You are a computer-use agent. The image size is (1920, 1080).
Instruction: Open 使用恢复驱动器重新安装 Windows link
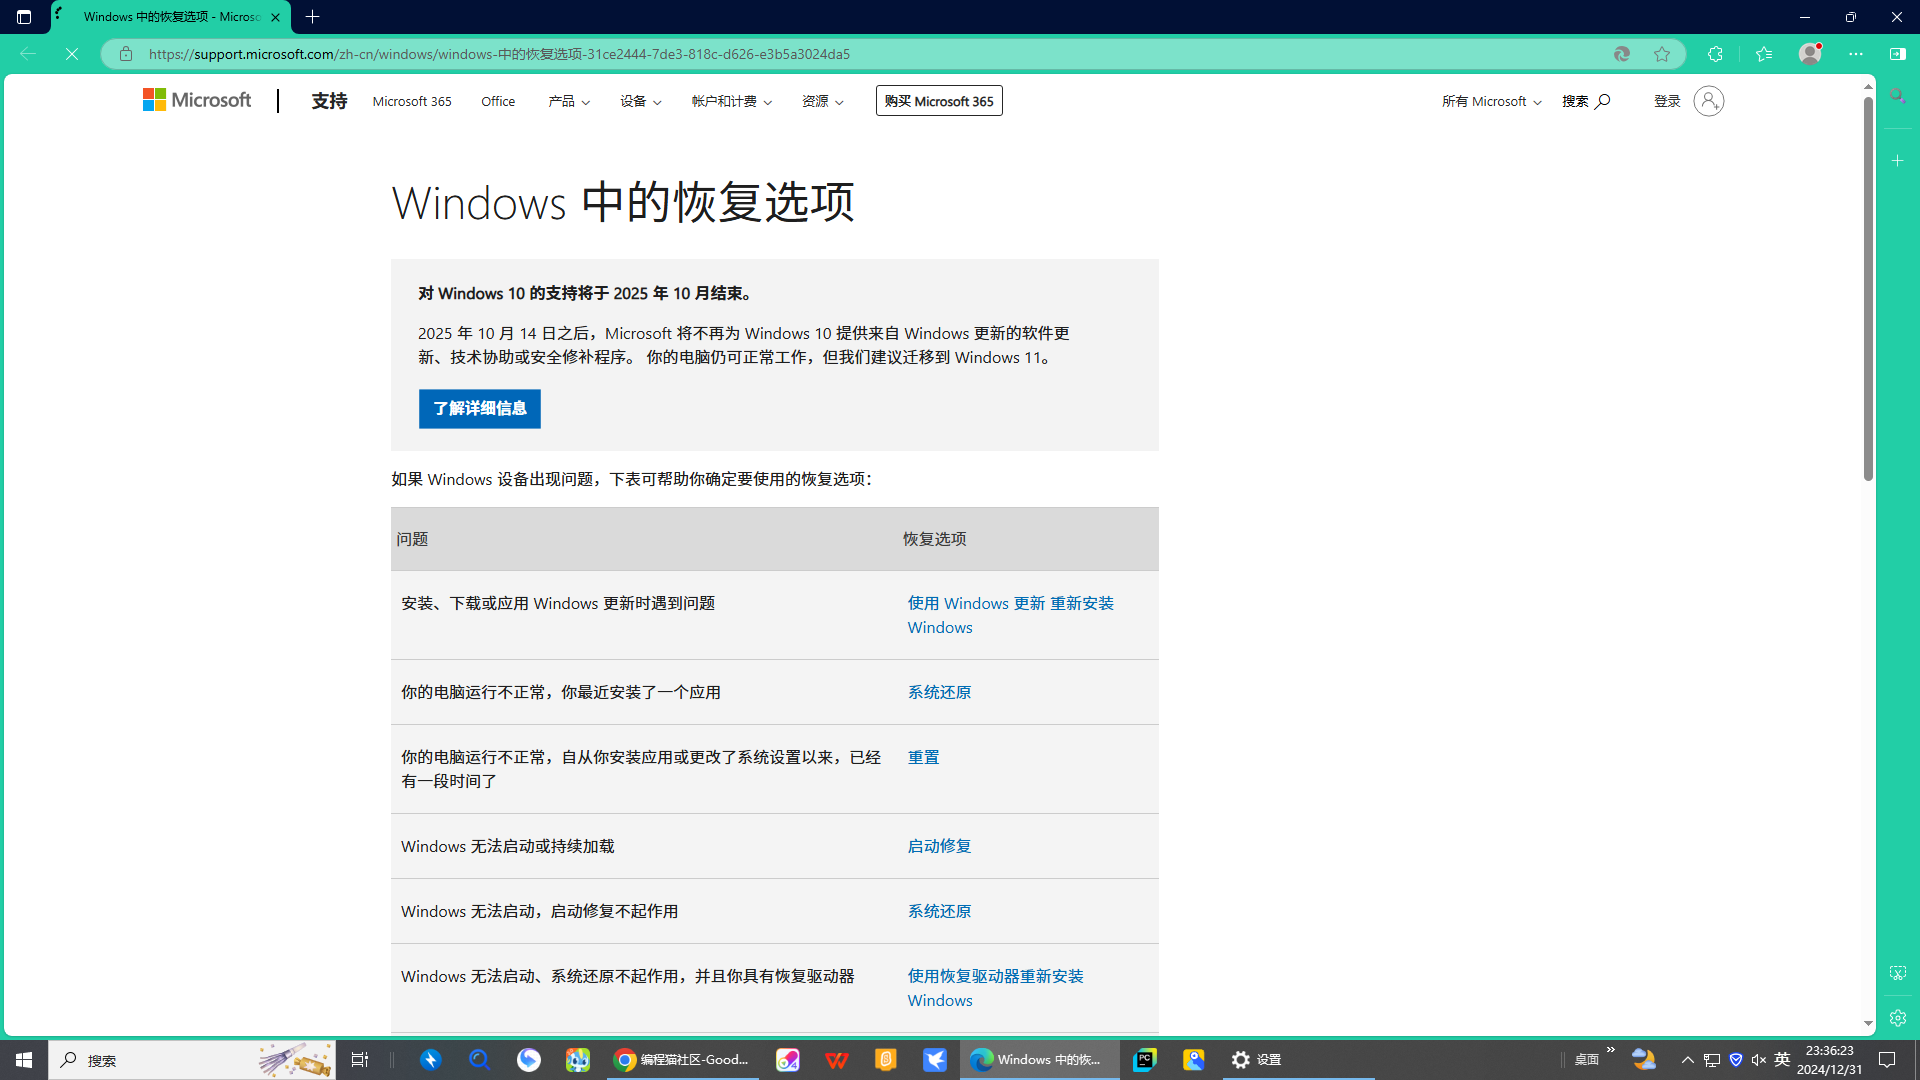(x=996, y=988)
